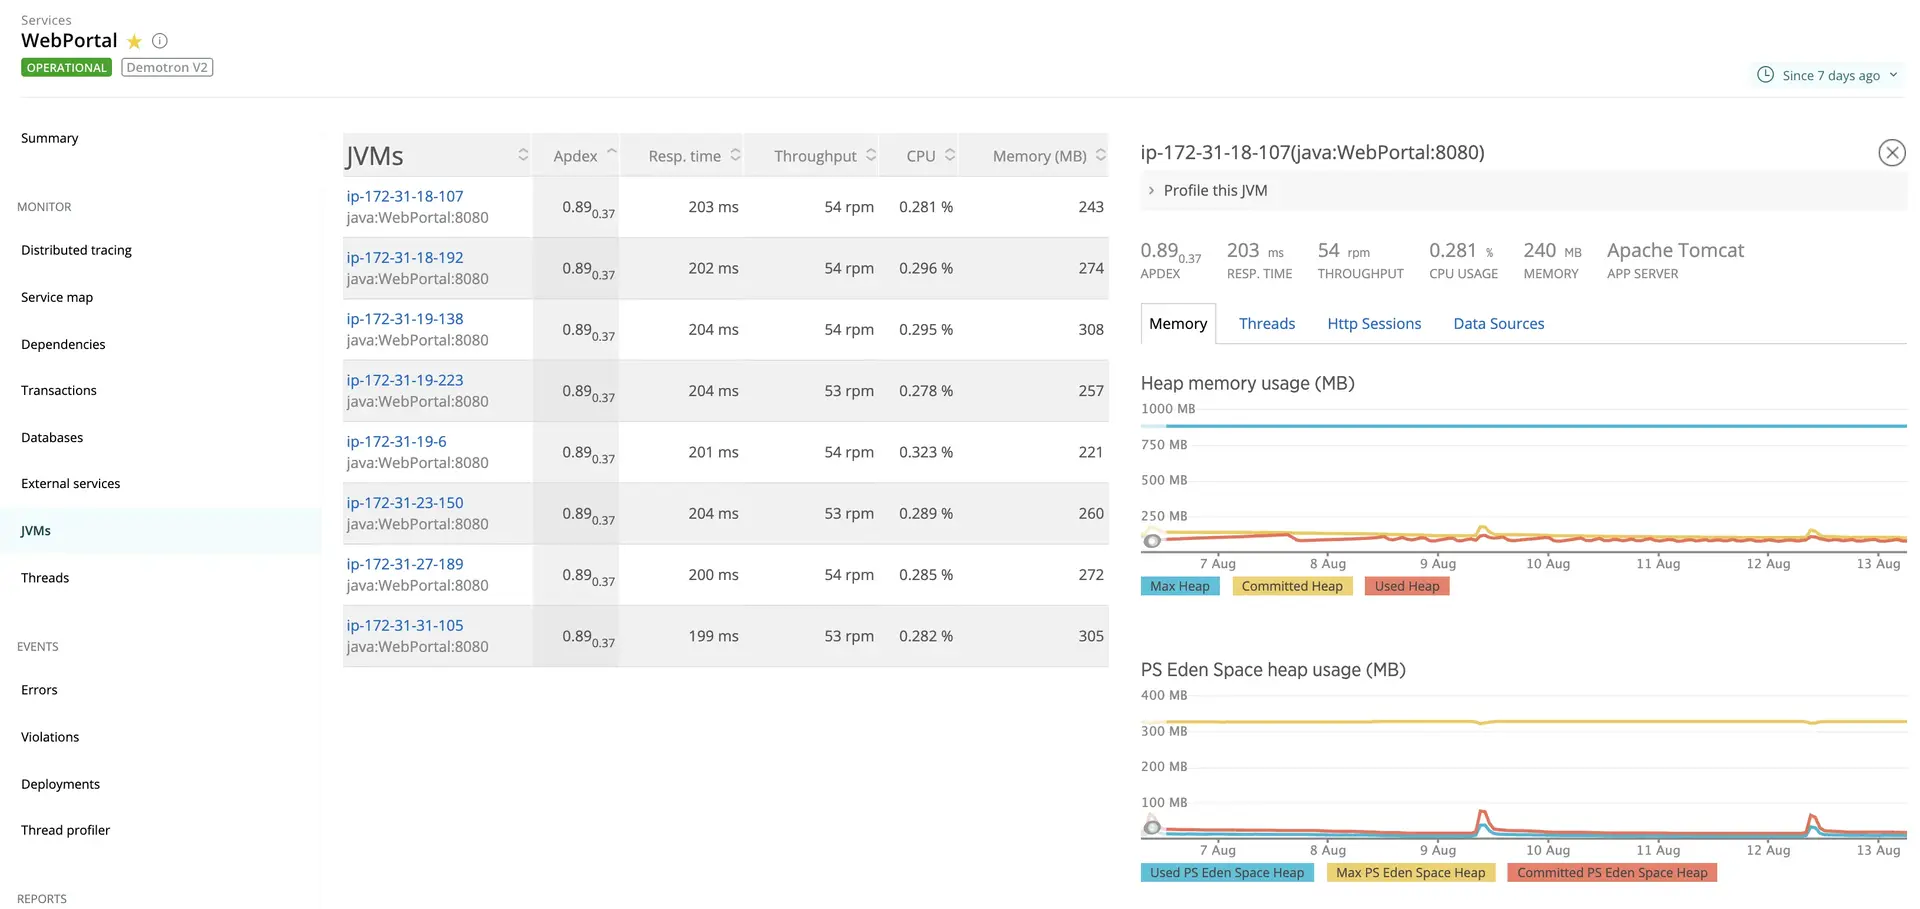The height and width of the screenshot is (909, 1920).
Task: Switch to the Threads tab
Action: click(1266, 324)
